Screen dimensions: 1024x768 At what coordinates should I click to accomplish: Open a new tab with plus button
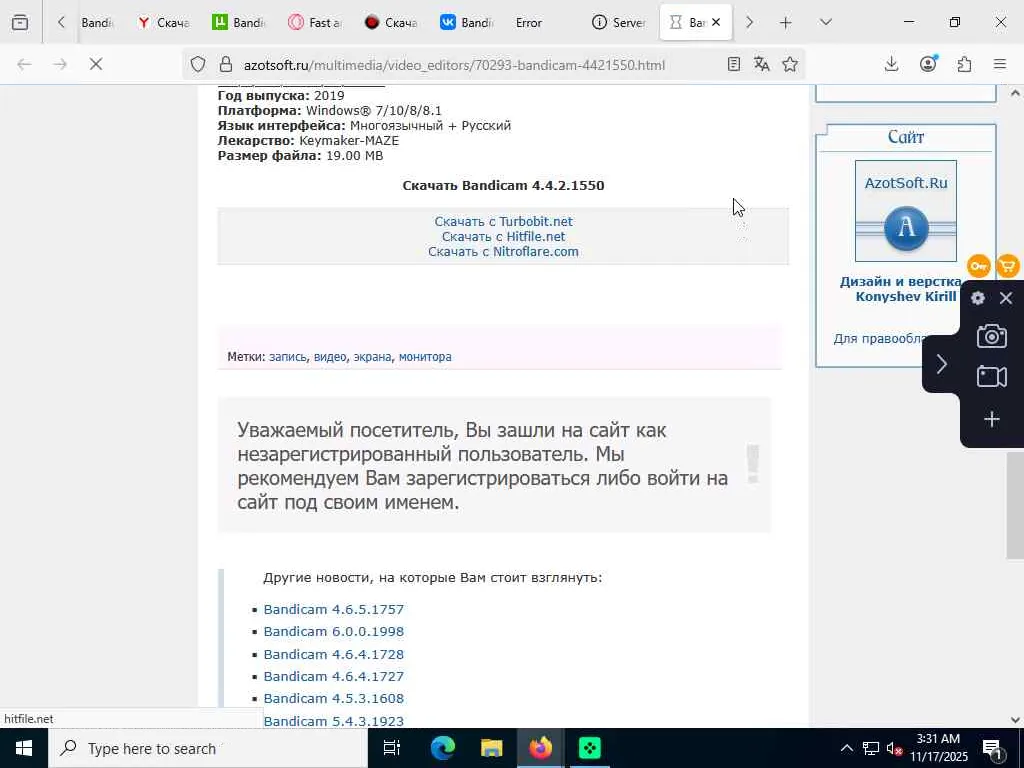click(x=786, y=22)
